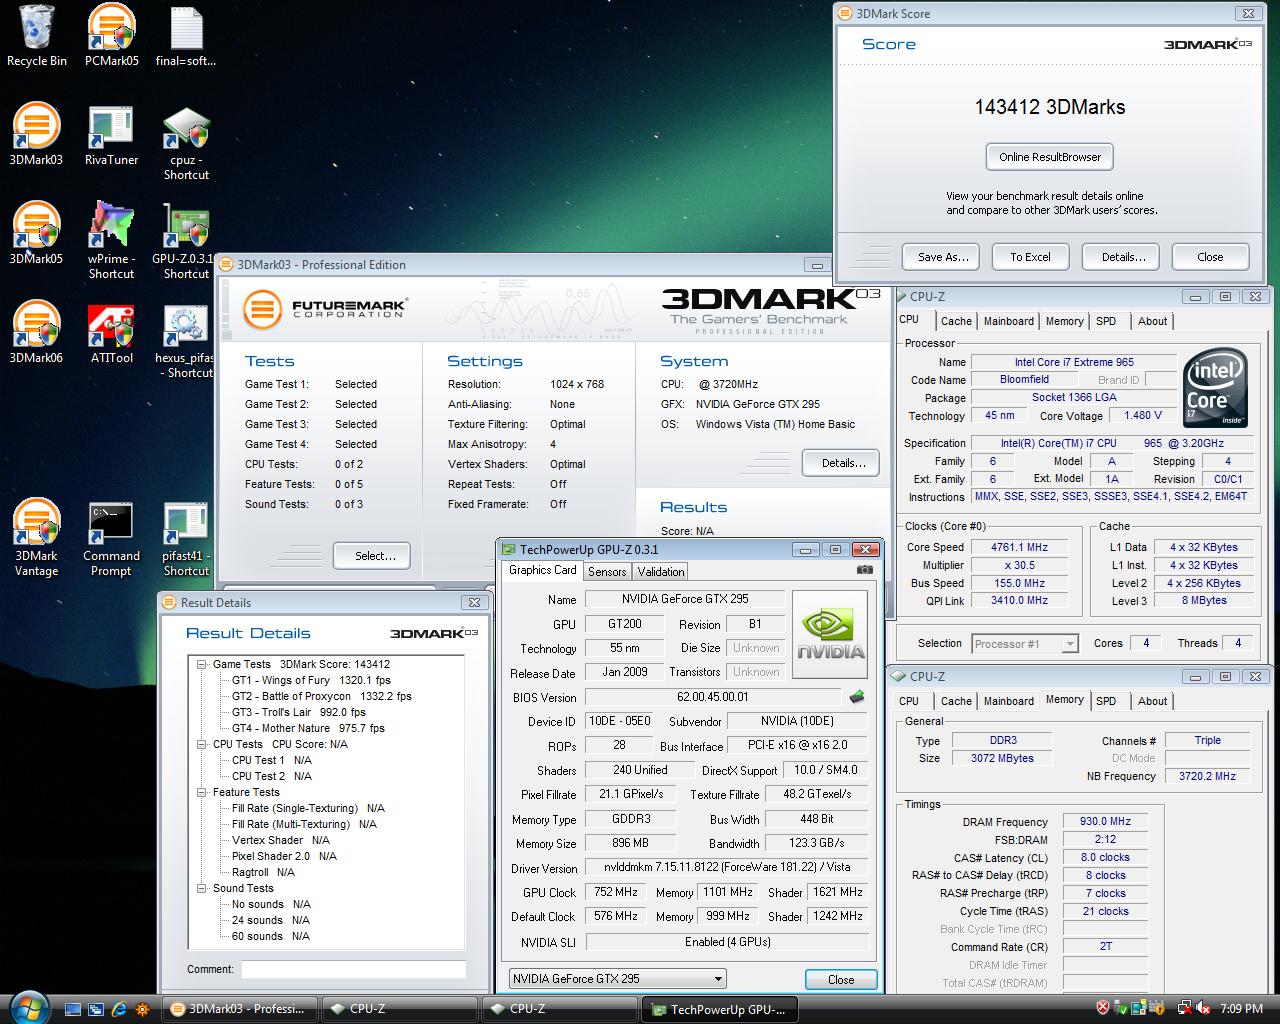The height and width of the screenshot is (1024, 1280).
Task: Select the Pixel Shader 2.0 result row
Action: pyautogui.click(x=284, y=856)
